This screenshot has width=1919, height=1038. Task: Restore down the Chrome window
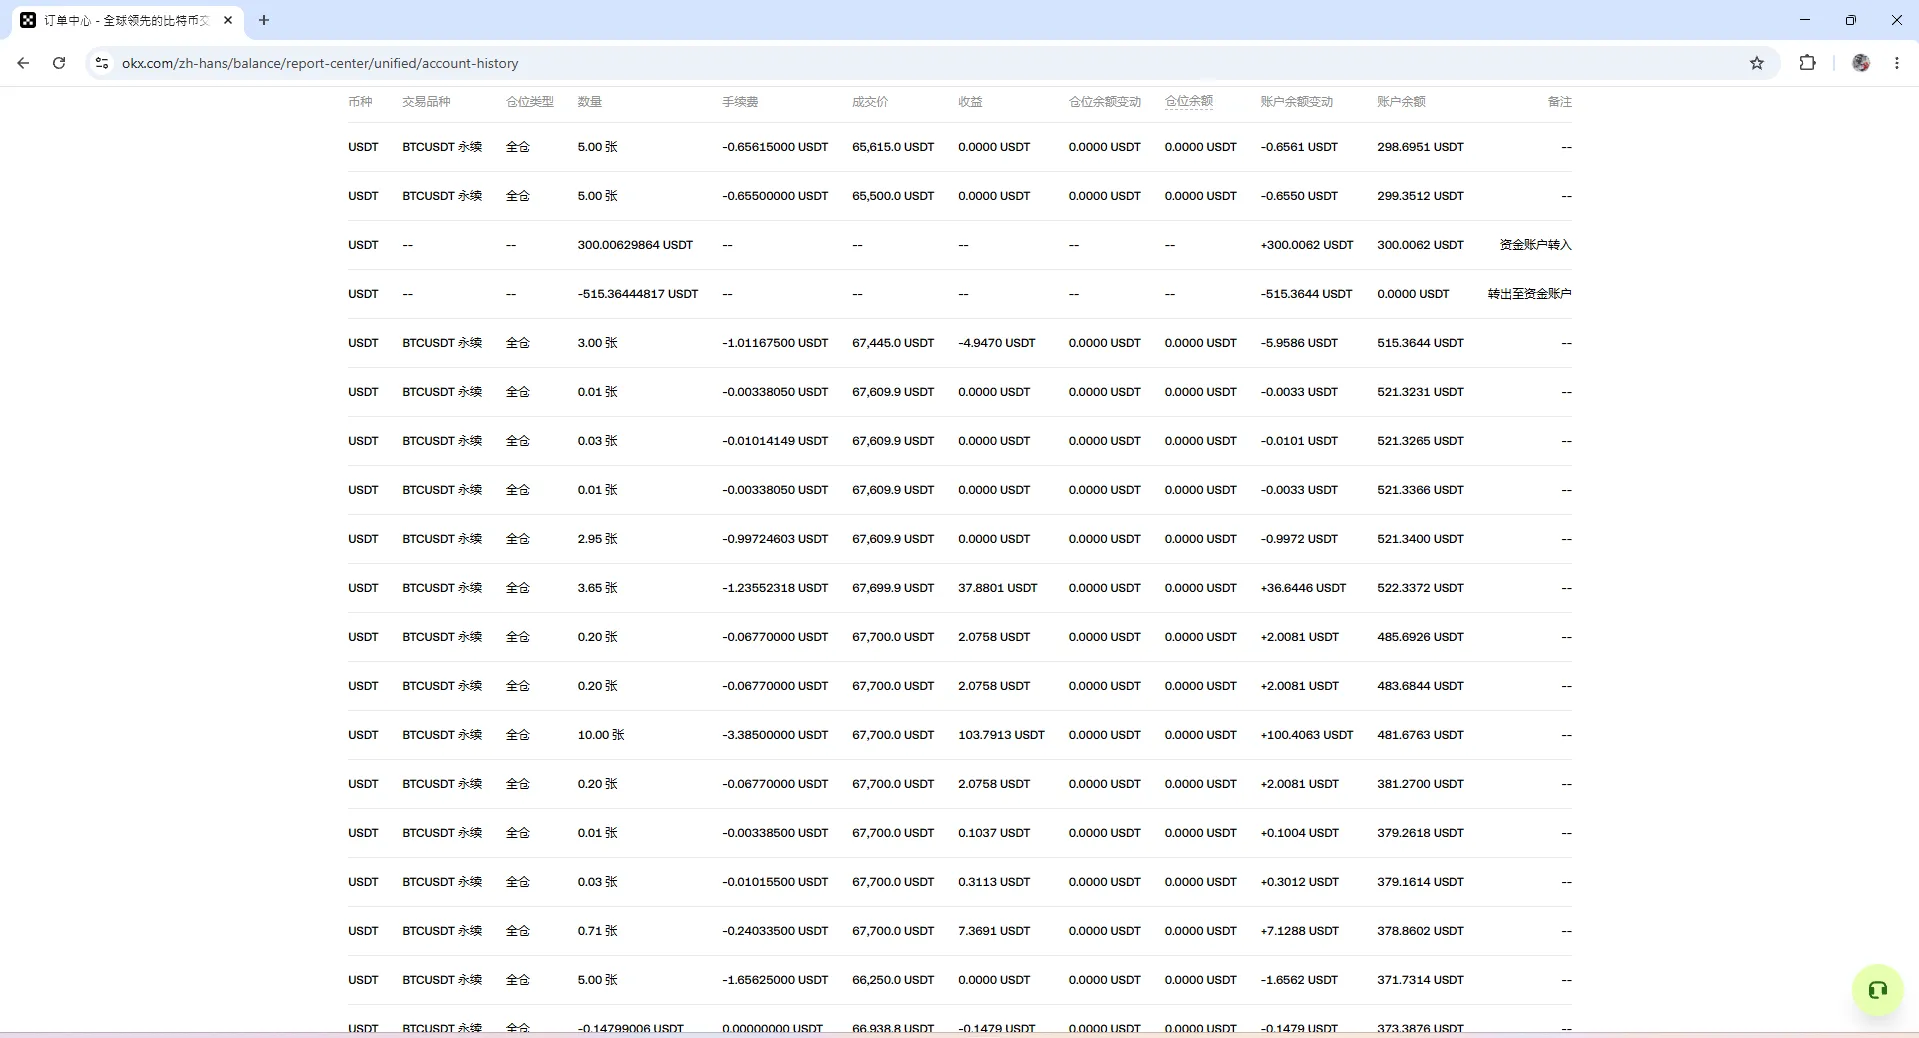pos(1851,20)
